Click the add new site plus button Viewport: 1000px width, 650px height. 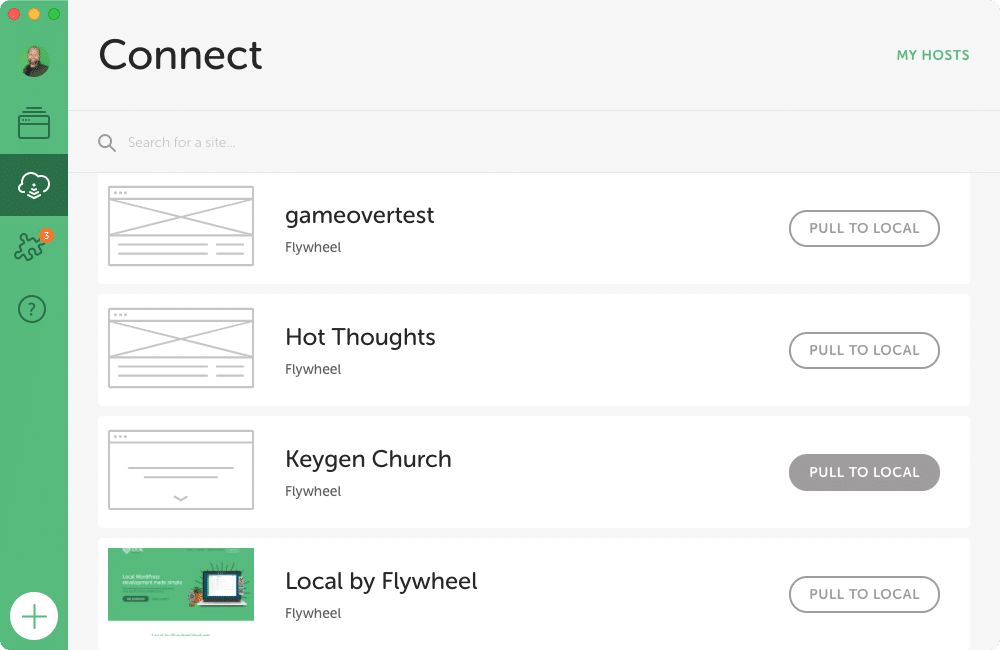34,616
